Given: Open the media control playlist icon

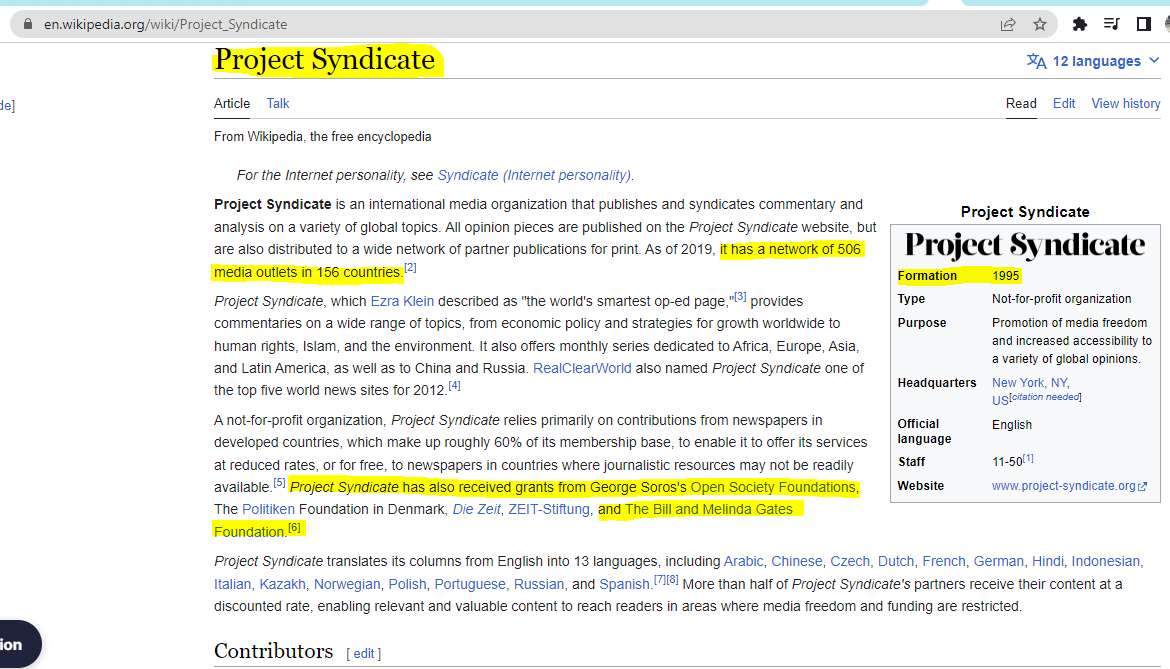Looking at the screenshot, I should pos(1111,25).
